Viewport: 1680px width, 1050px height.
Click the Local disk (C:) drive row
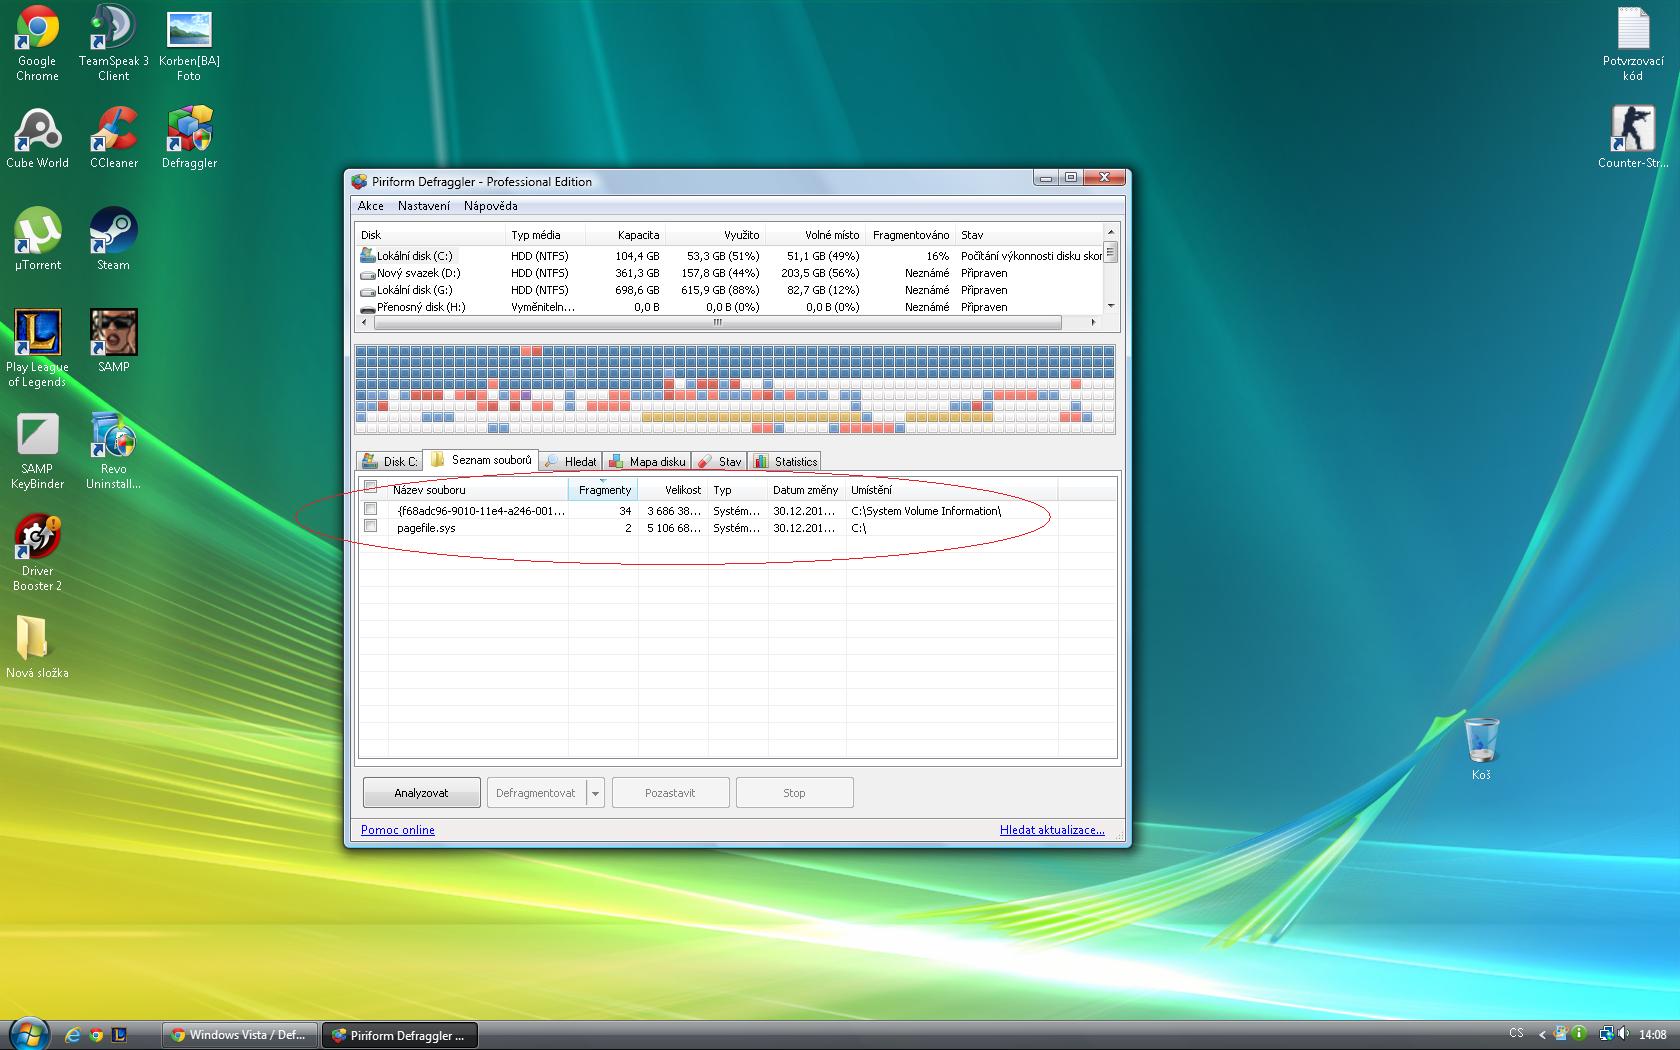click(414, 256)
